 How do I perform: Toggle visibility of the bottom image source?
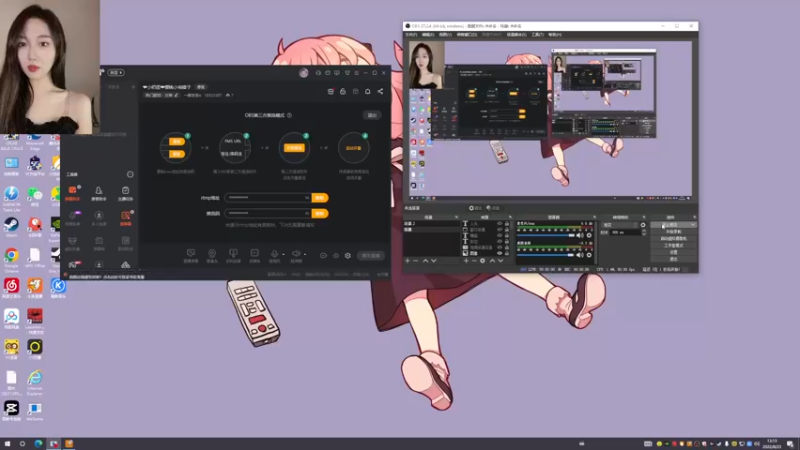click(x=499, y=253)
